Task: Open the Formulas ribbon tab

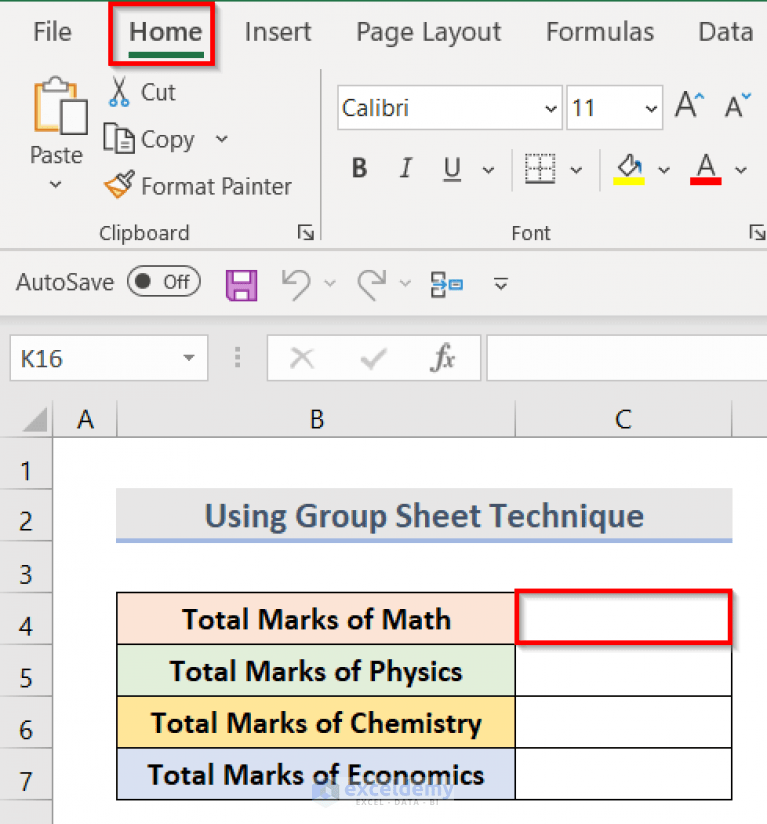Action: click(599, 31)
